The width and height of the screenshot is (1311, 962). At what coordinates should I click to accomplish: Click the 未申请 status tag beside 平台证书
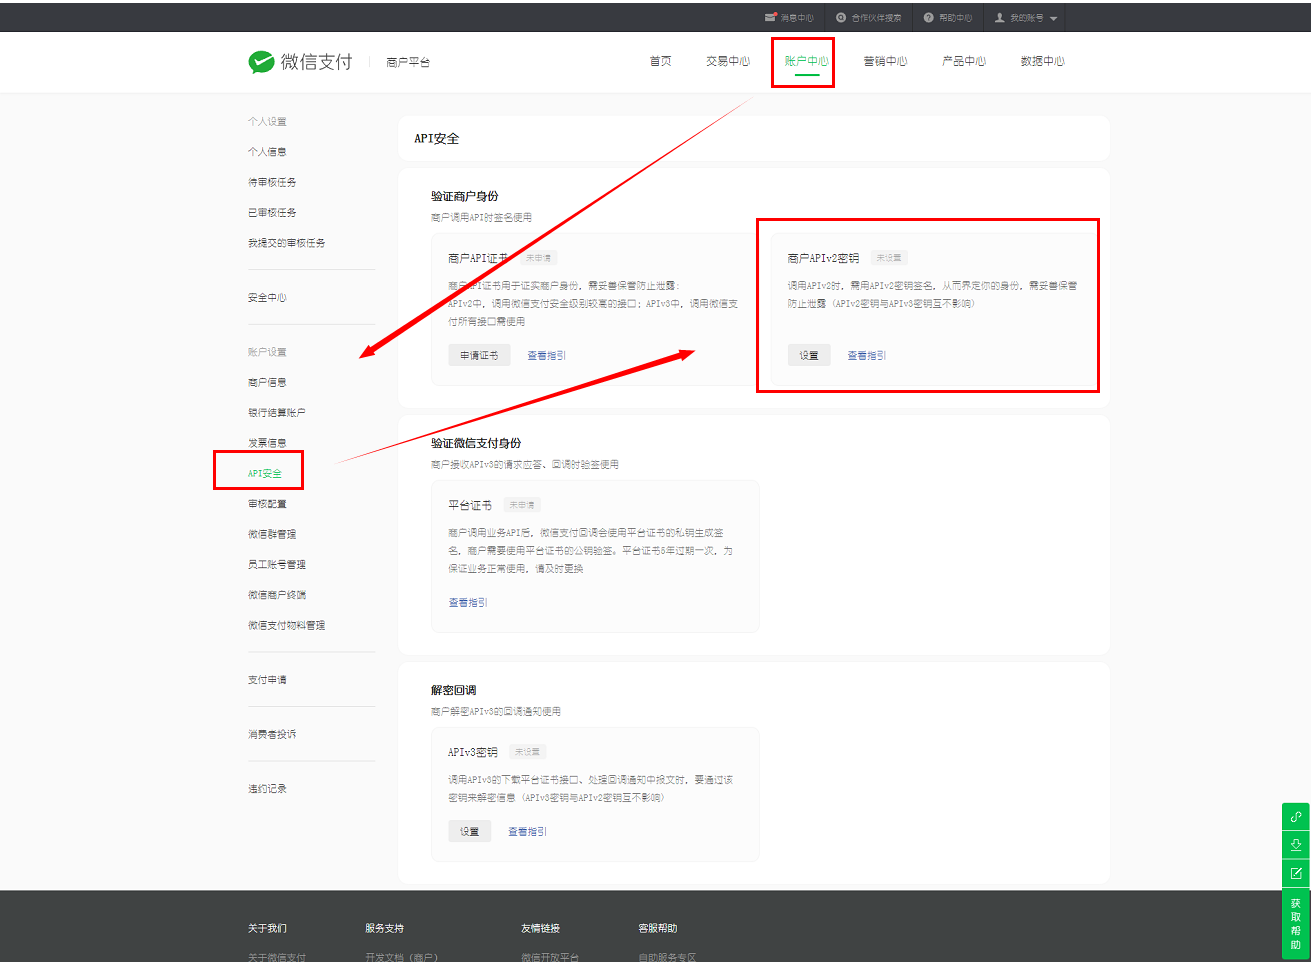522,505
